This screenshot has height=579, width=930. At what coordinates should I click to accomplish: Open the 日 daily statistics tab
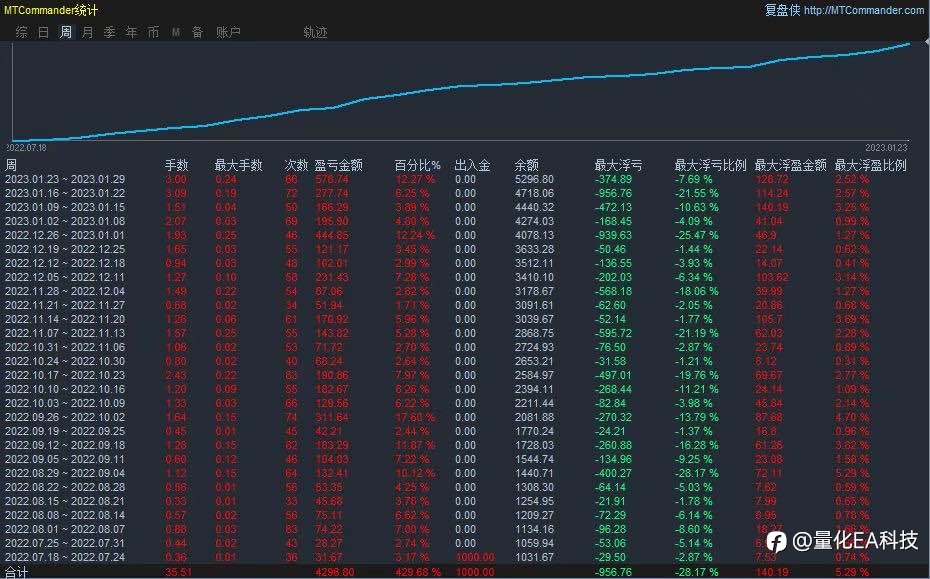pos(43,32)
